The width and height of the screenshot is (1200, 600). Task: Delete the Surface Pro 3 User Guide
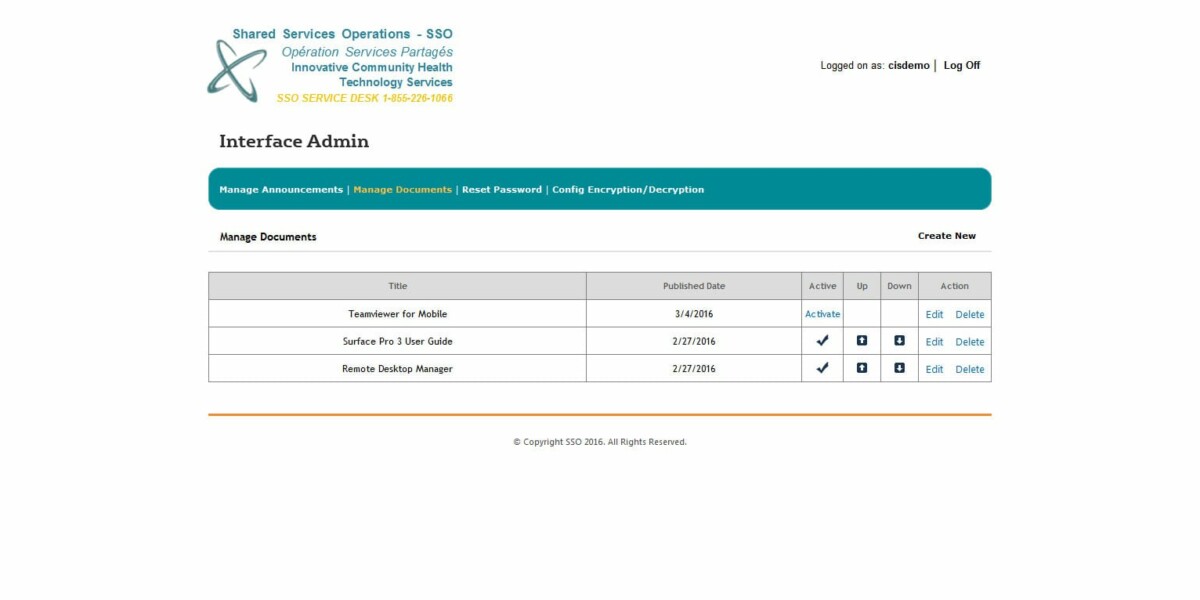pos(969,341)
